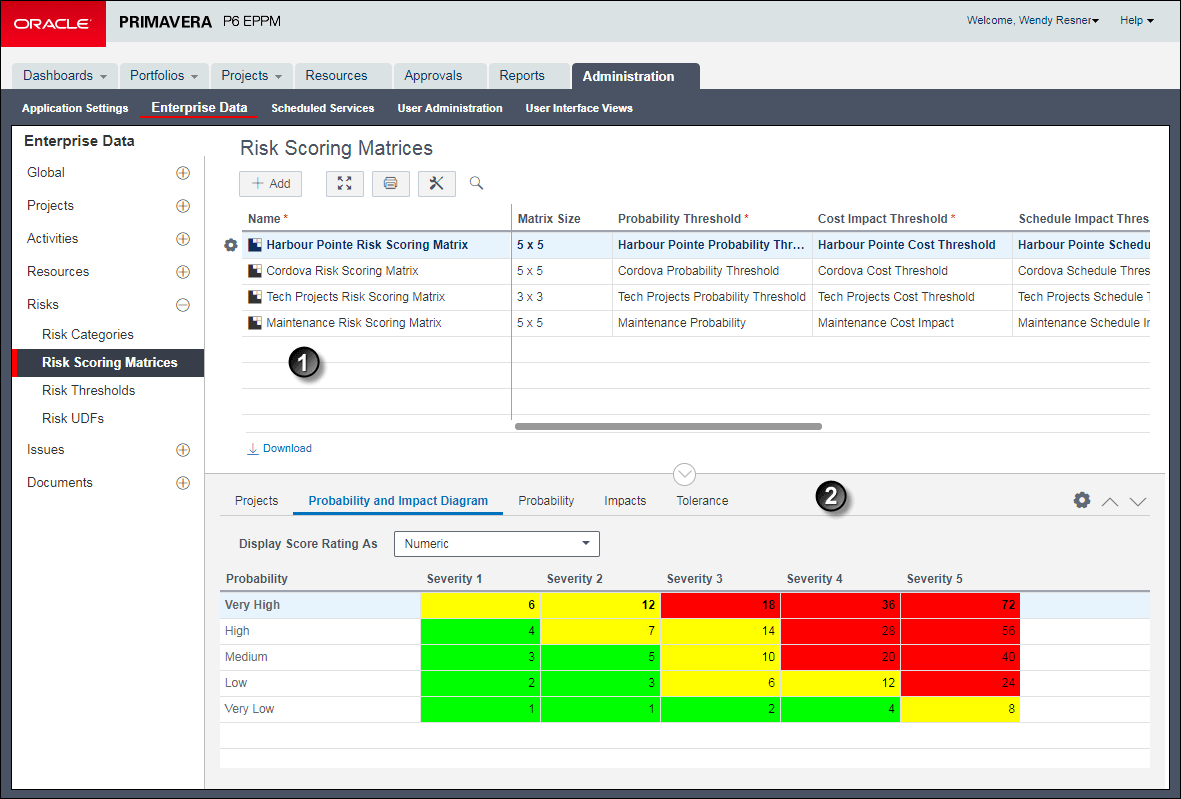Screen dimensions: 1181x799
Task: Click the Print icon in toolbar
Action: (390, 183)
